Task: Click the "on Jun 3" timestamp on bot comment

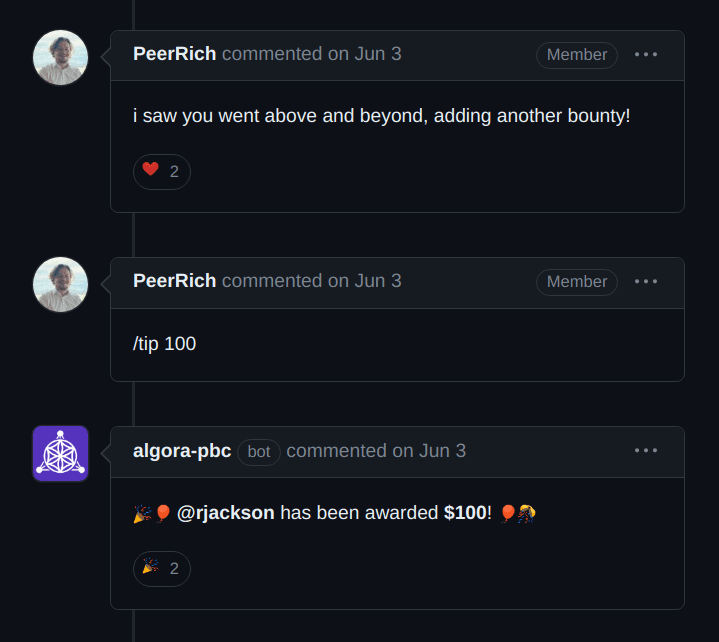Action: tap(429, 451)
